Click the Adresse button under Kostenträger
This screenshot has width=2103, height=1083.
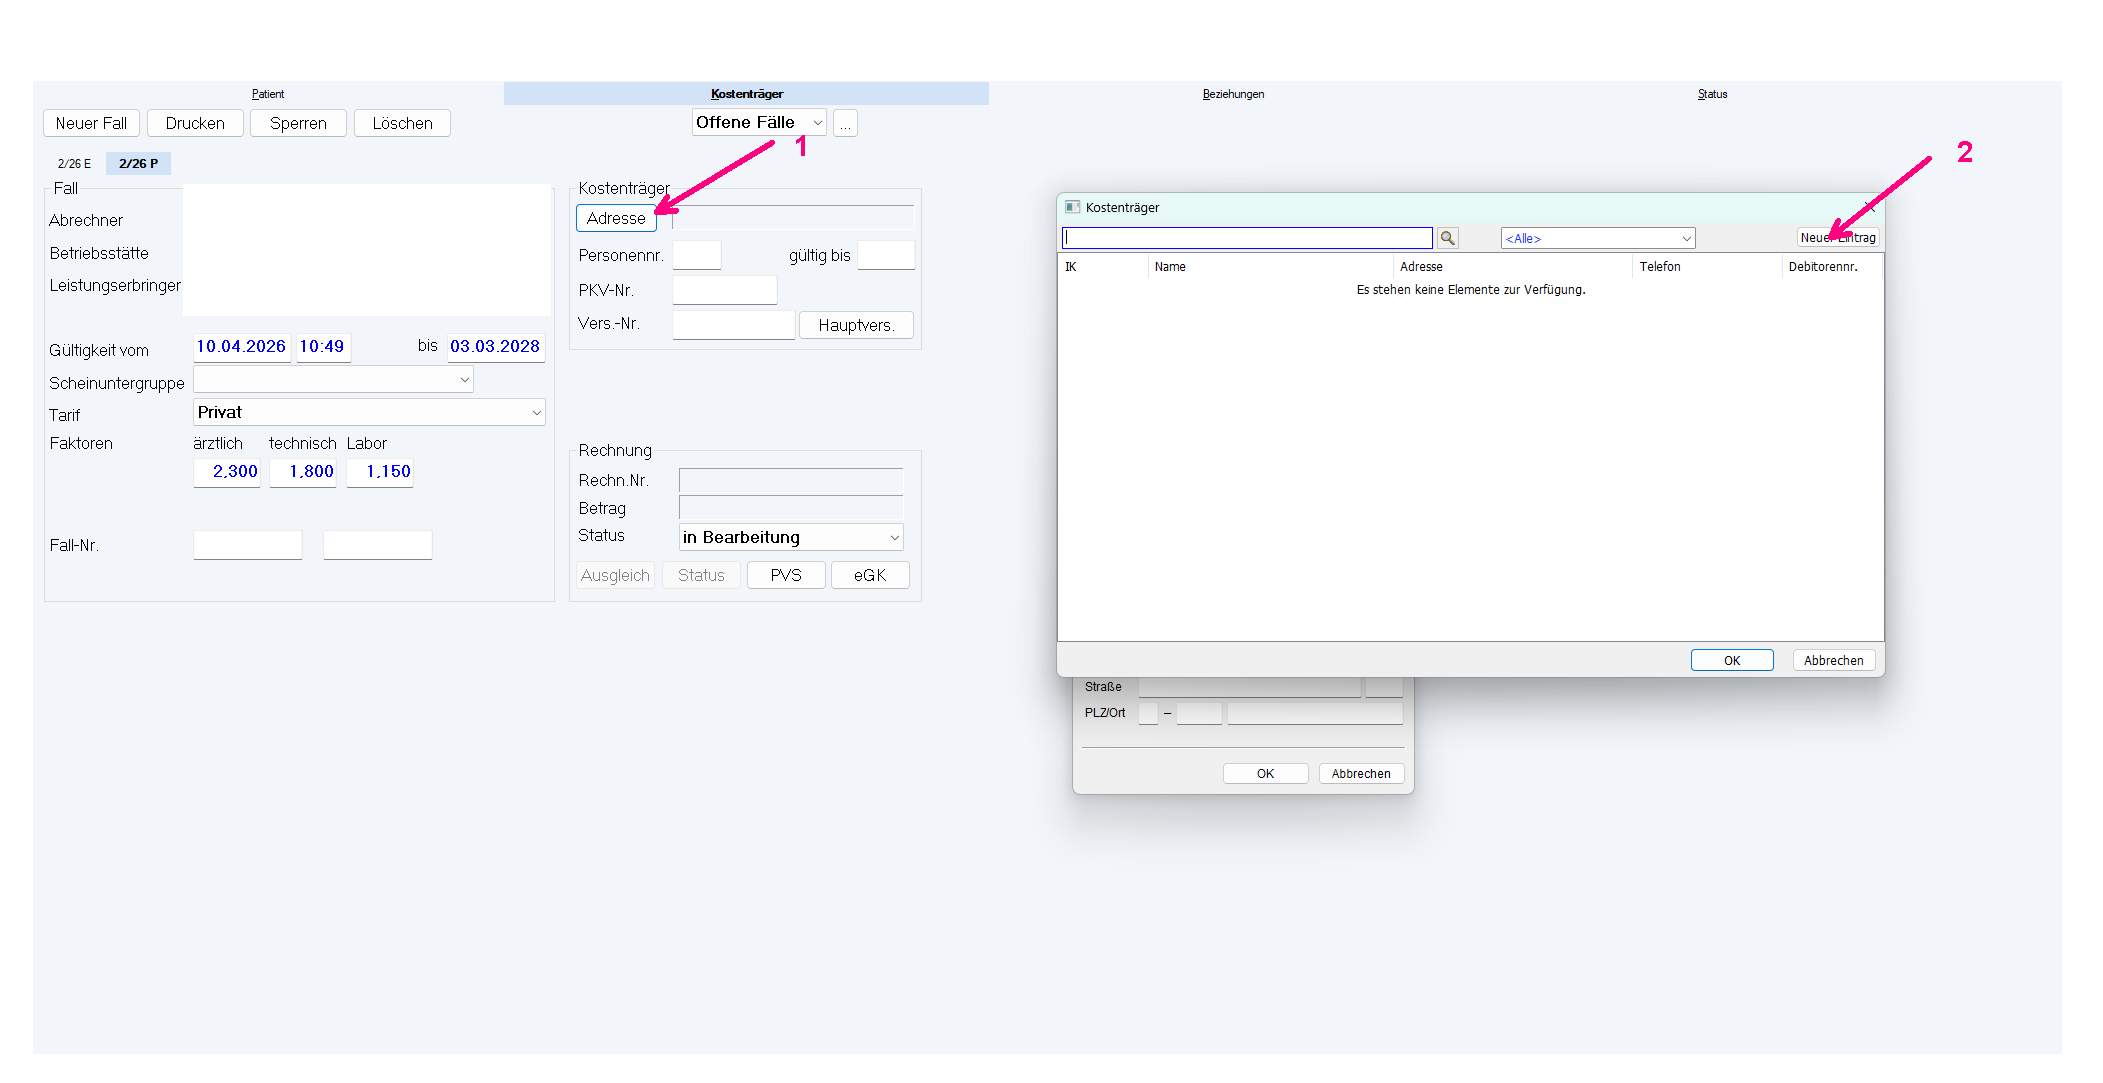point(616,218)
